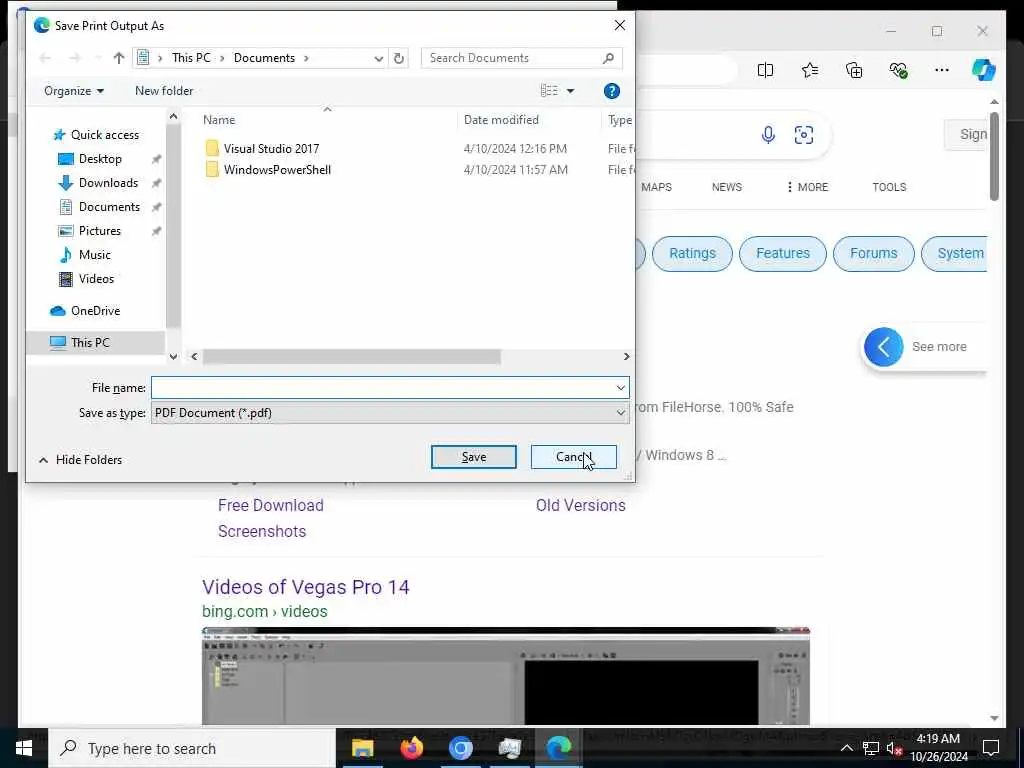
Task: Open Desktop in navigation pane
Action: (100, 159)
